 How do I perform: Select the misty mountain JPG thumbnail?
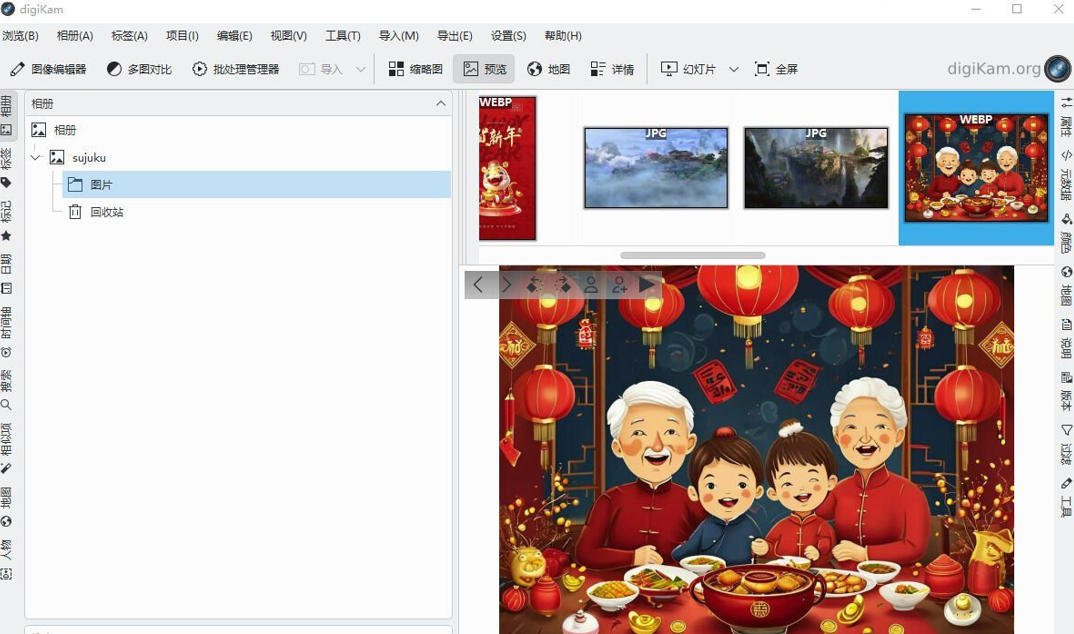pyautogui.click(x=656, y=167)
